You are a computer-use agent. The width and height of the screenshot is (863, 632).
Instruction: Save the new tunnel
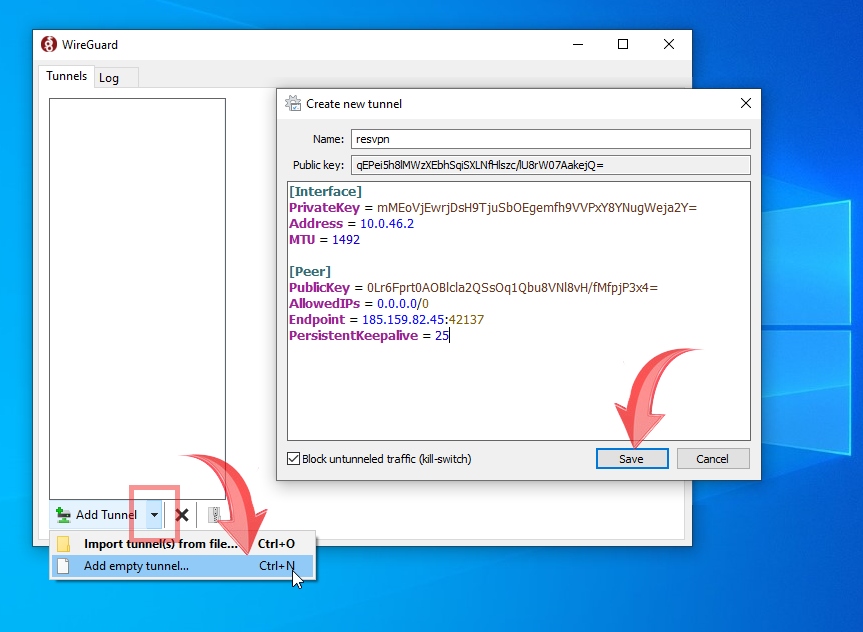(632, 459)
